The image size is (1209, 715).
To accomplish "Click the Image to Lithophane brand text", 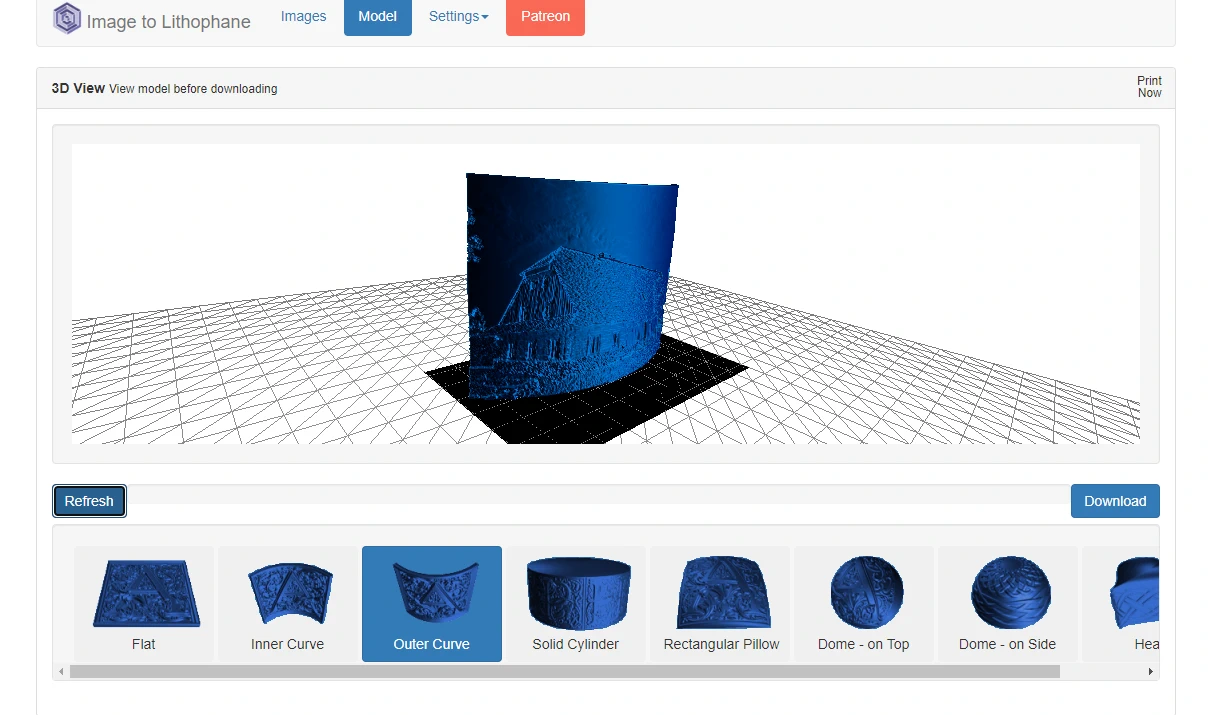I will coord(168,21).
